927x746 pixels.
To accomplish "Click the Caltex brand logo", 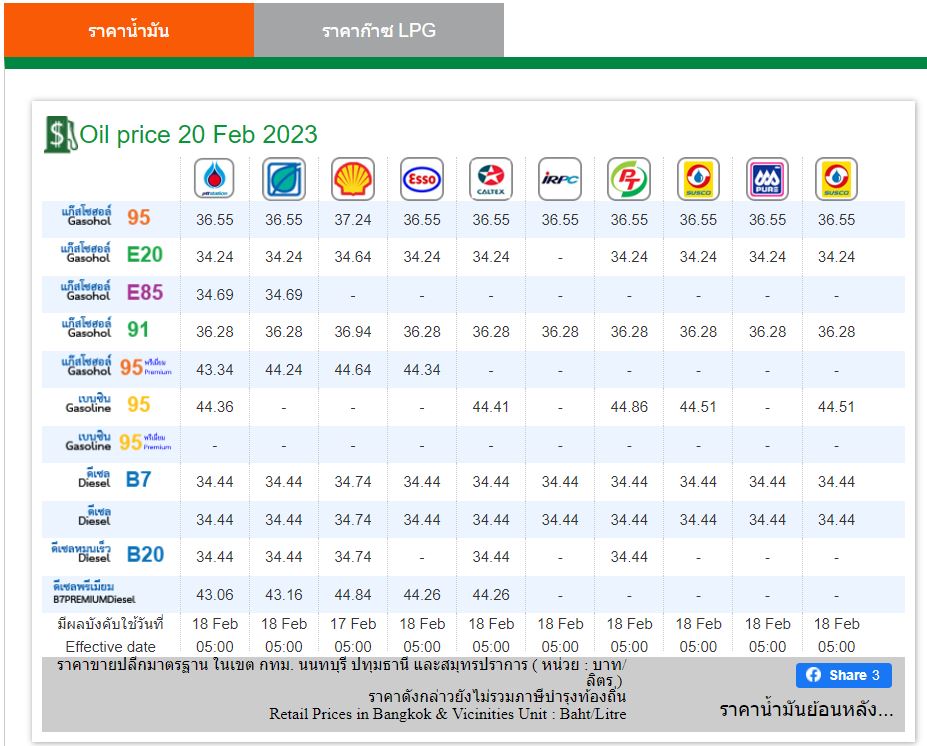I will click(491, 179).
